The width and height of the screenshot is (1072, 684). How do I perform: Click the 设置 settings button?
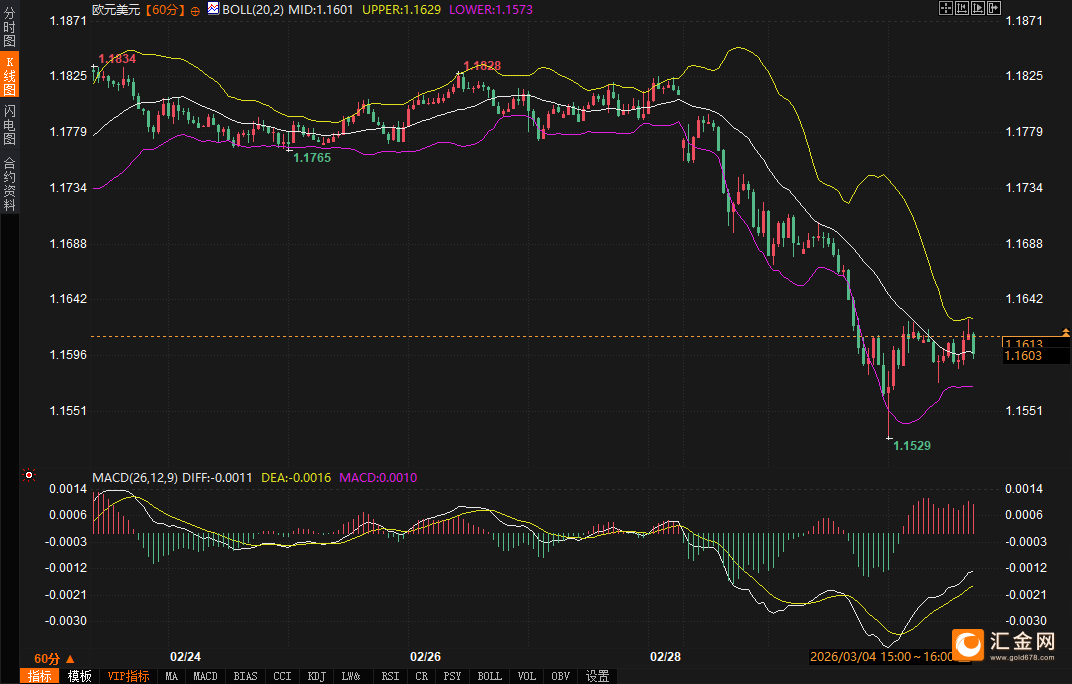click(597, 676)
